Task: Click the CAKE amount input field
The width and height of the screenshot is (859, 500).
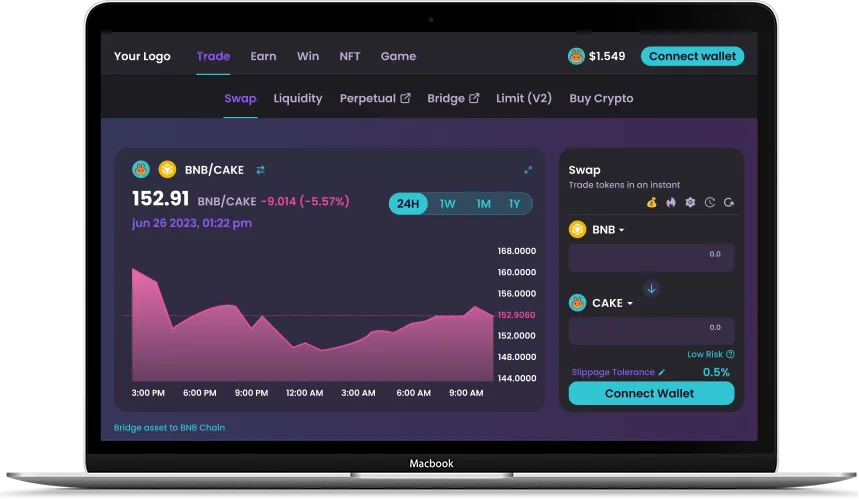Action: [651, 331]
